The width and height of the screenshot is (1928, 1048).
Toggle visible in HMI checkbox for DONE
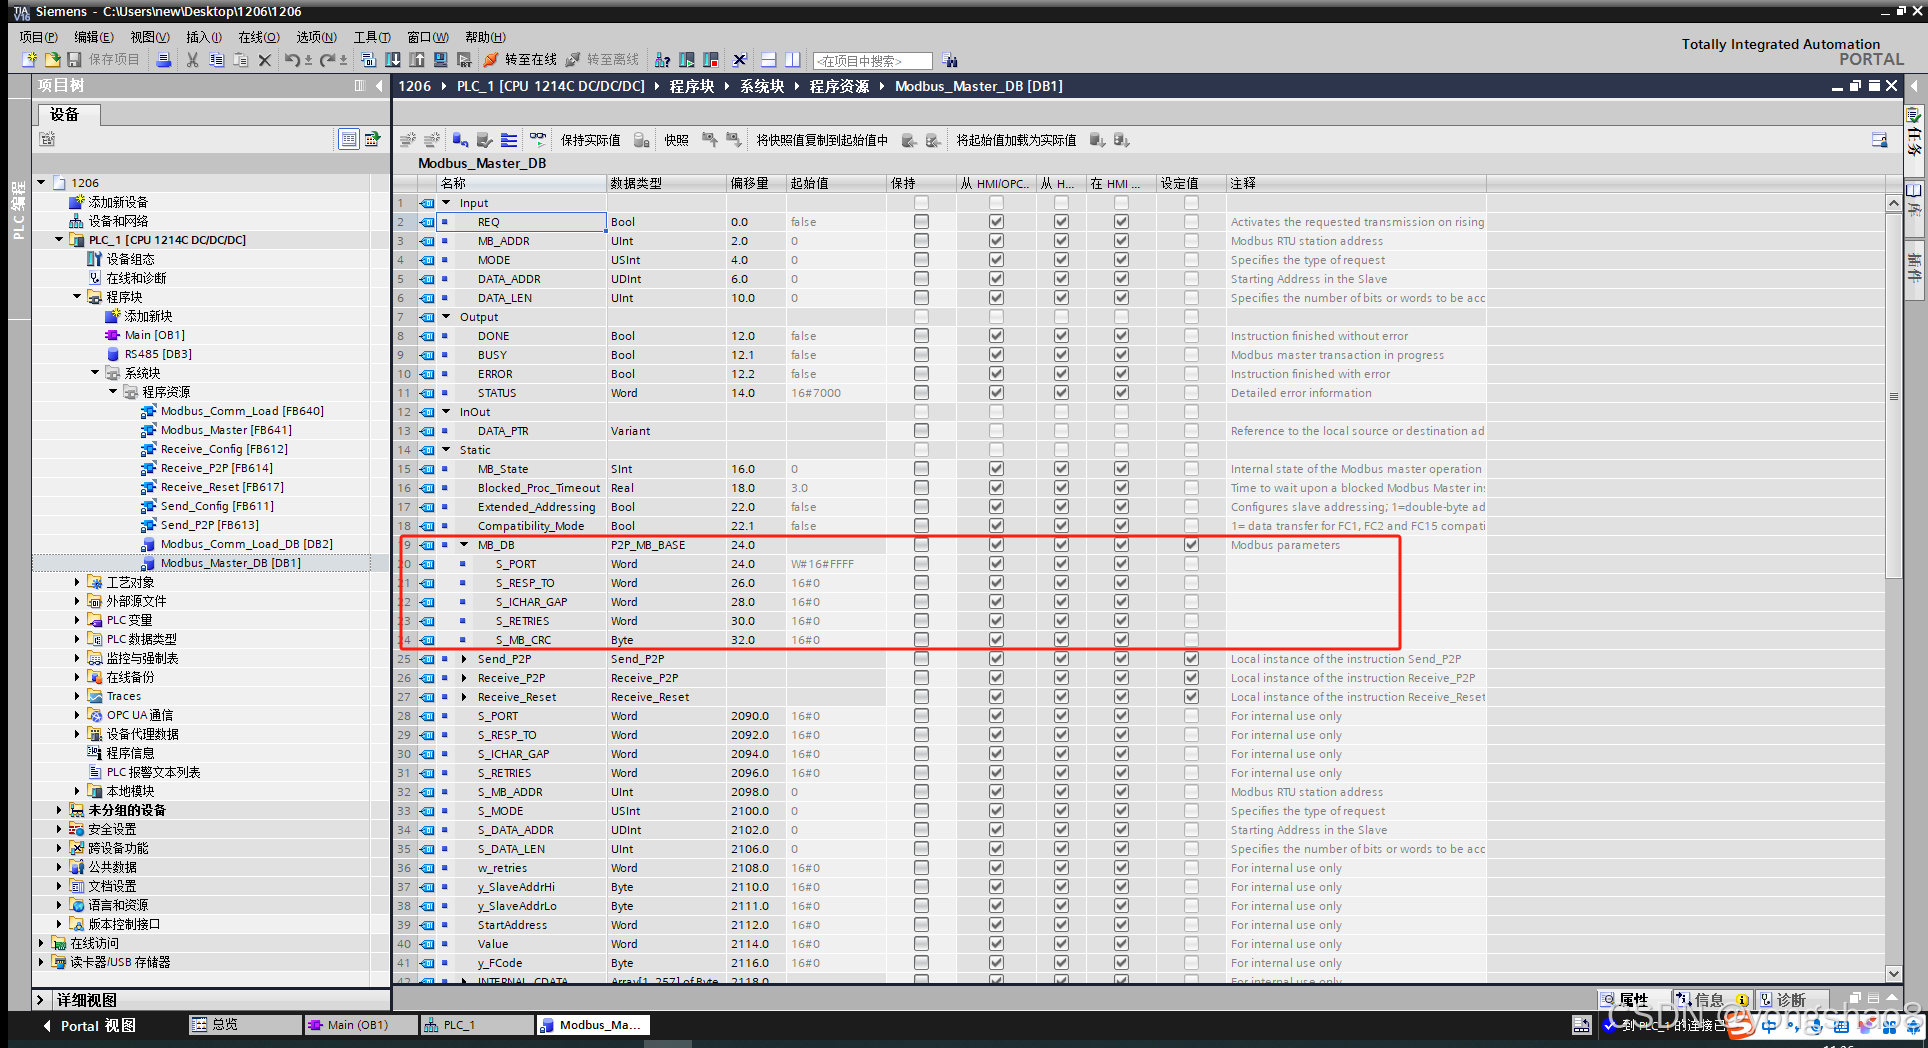pyautogui.click(x=1121, y=336)
